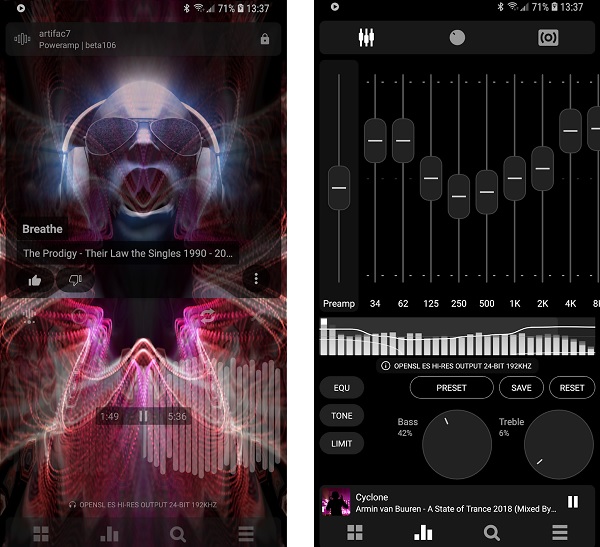
Task: Click the SAVE button
Action: 521,388
